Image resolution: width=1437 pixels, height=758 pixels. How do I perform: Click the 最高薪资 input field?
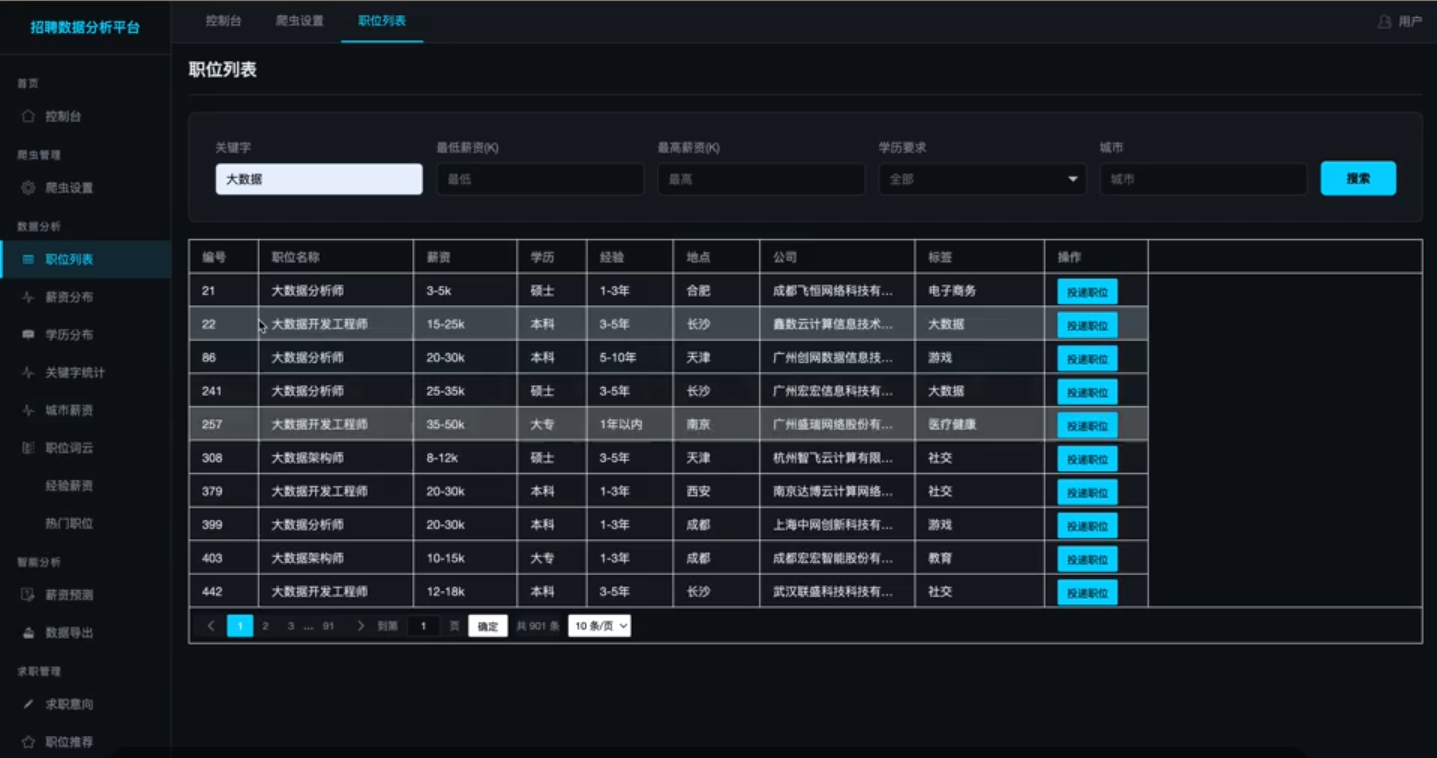coord(761,179)
